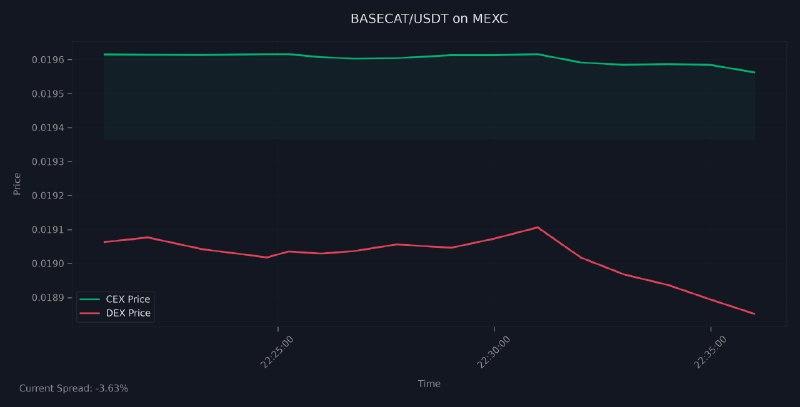Image resolution: width=800 pixels, height=407 pixels.
Task: Click the Price y-axis title
Action: coord(17,184)
